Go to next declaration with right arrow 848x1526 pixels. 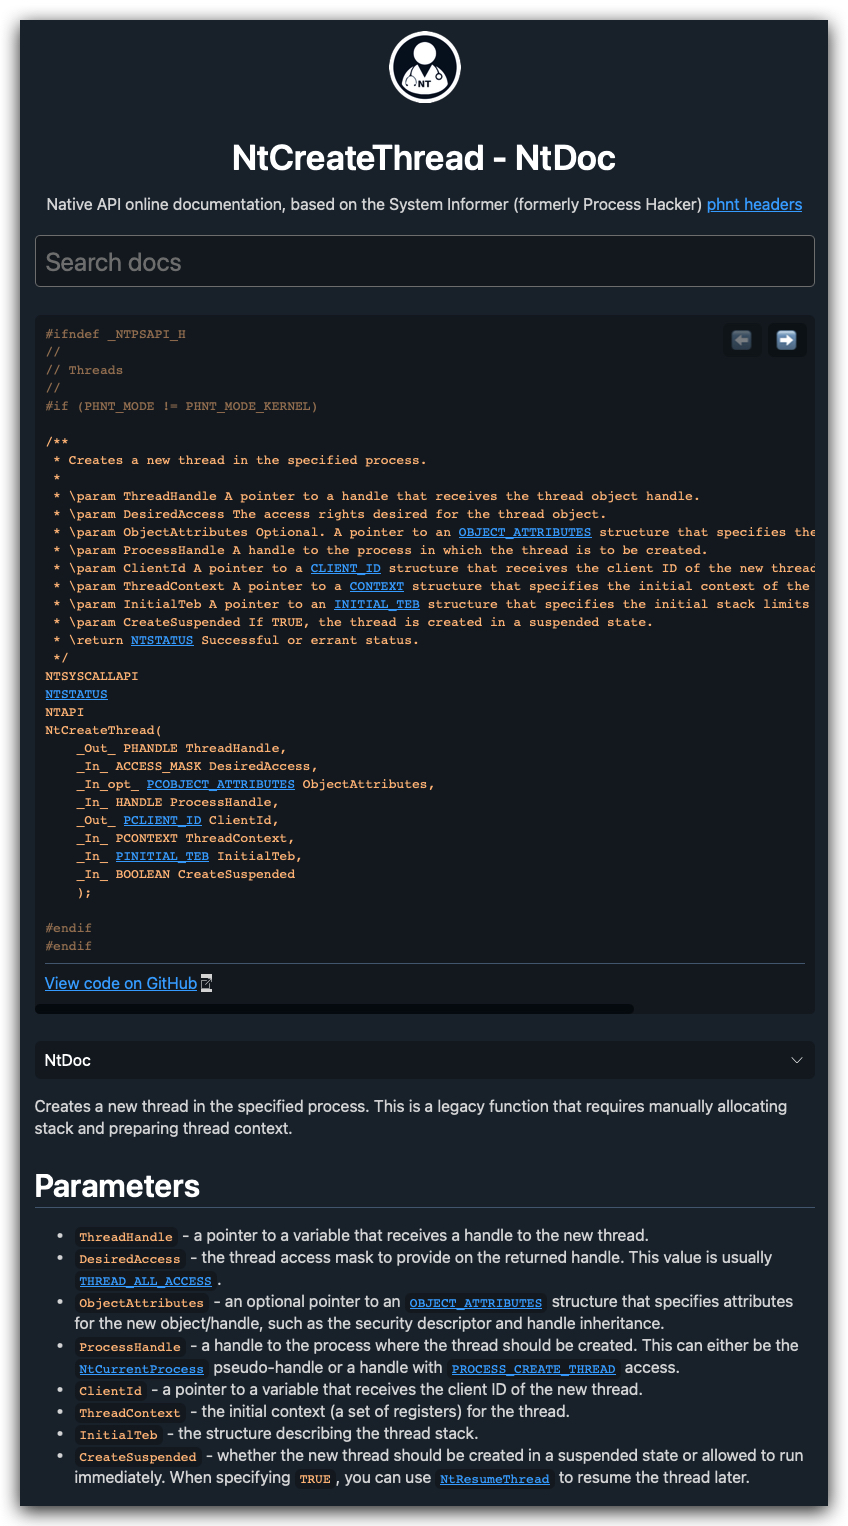pyautogui.click(x=786, y=340)
